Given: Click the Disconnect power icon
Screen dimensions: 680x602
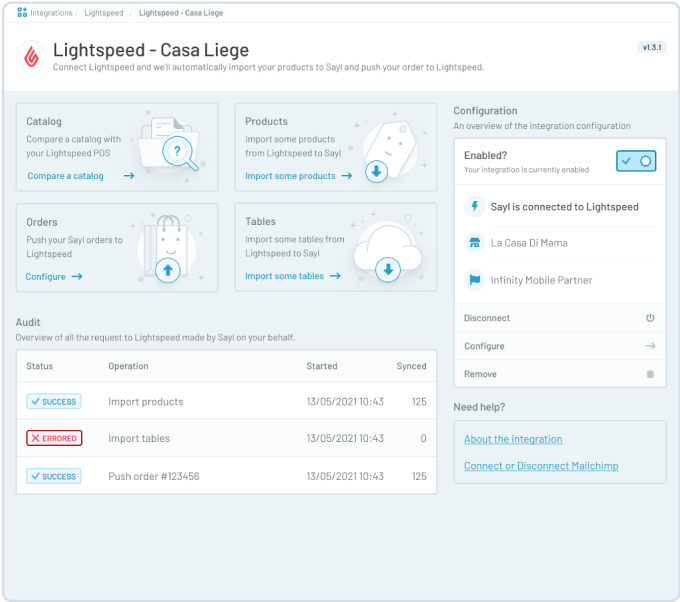Looking at the screenshot, I should [650, 318].
